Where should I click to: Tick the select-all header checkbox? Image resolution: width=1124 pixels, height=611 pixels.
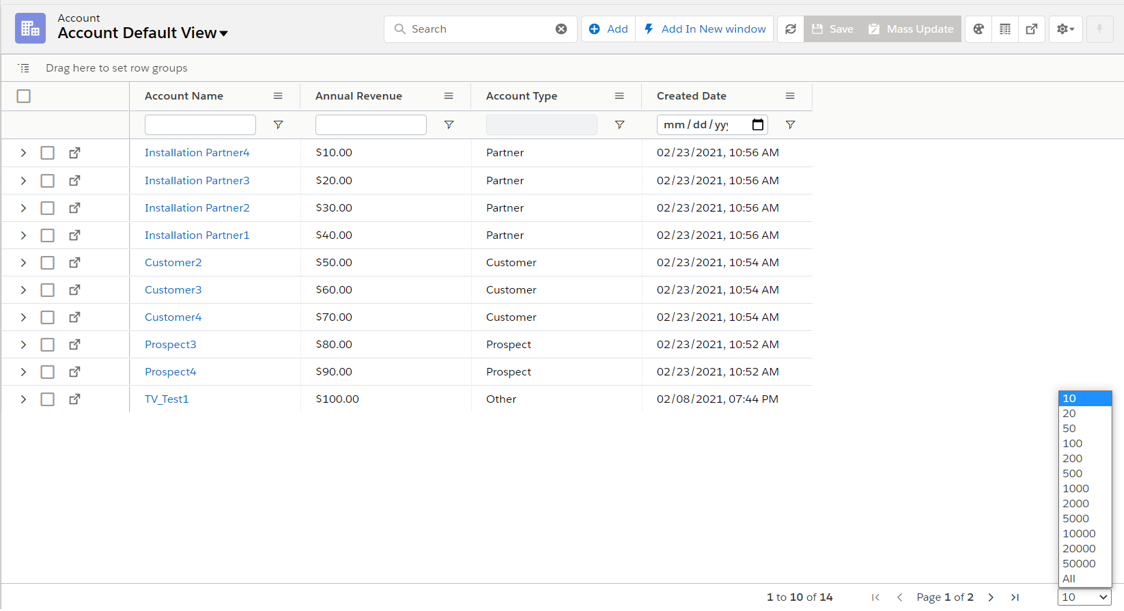(x=24, y=96)
